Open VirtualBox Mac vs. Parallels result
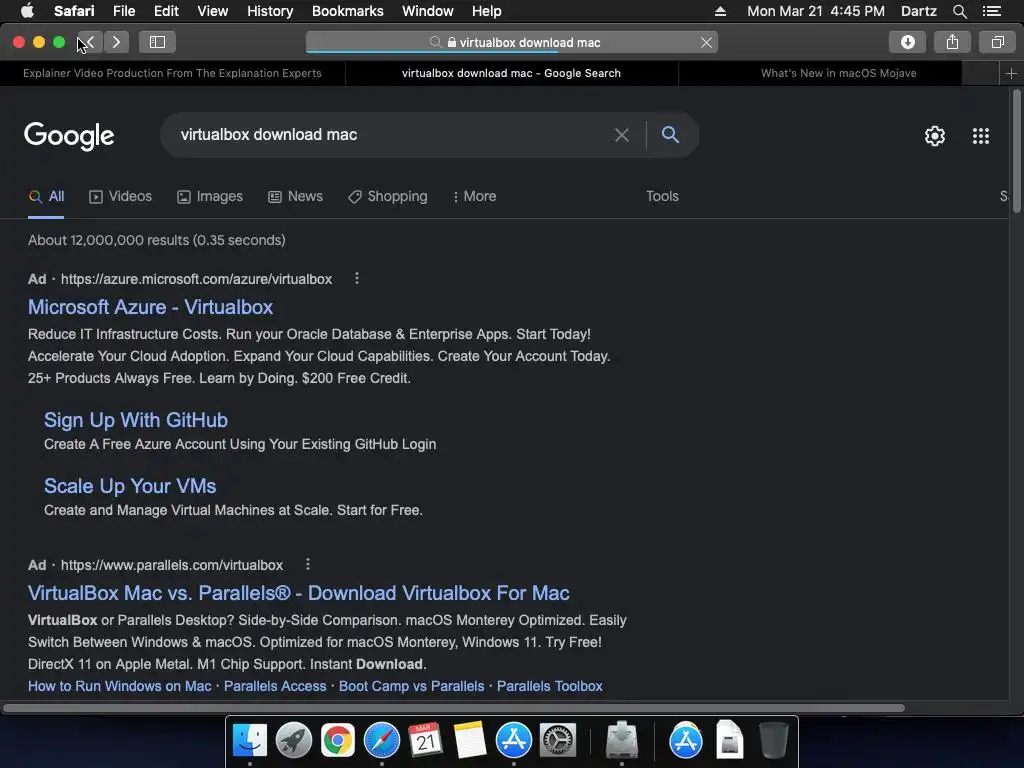The image size is (1024, 768). coord(298,593)
